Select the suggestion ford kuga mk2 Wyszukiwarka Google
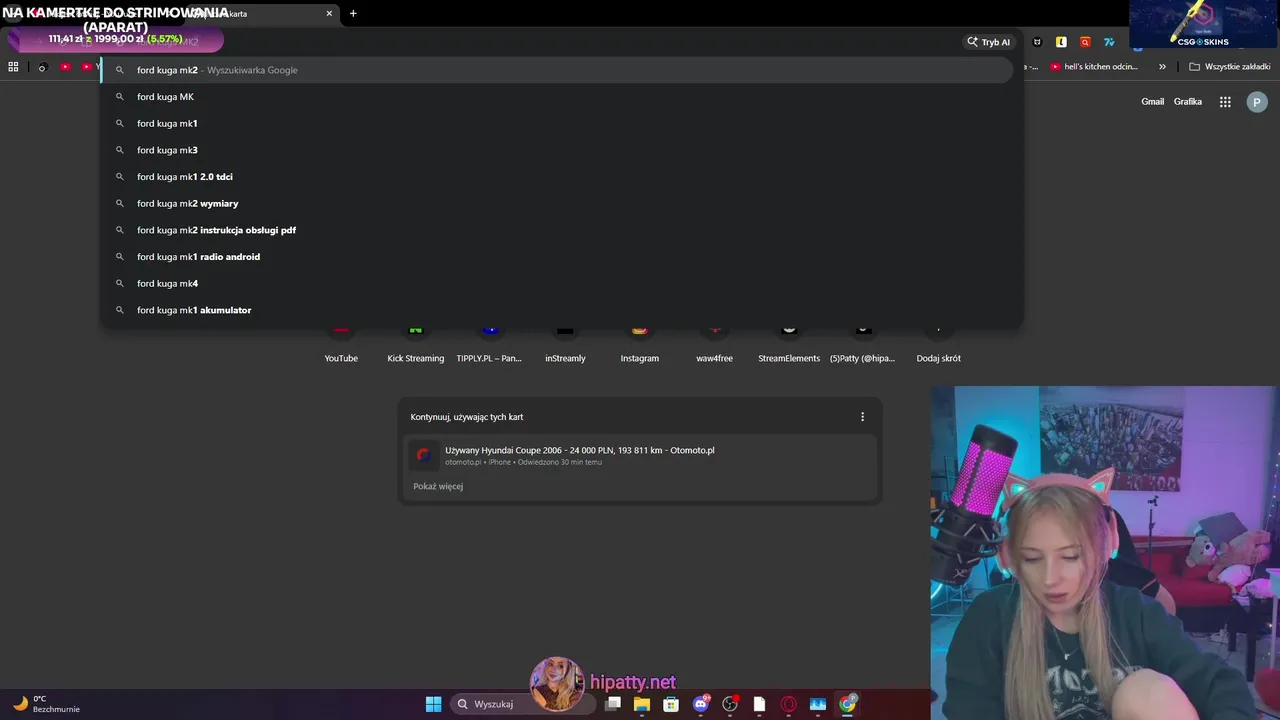 556,70
